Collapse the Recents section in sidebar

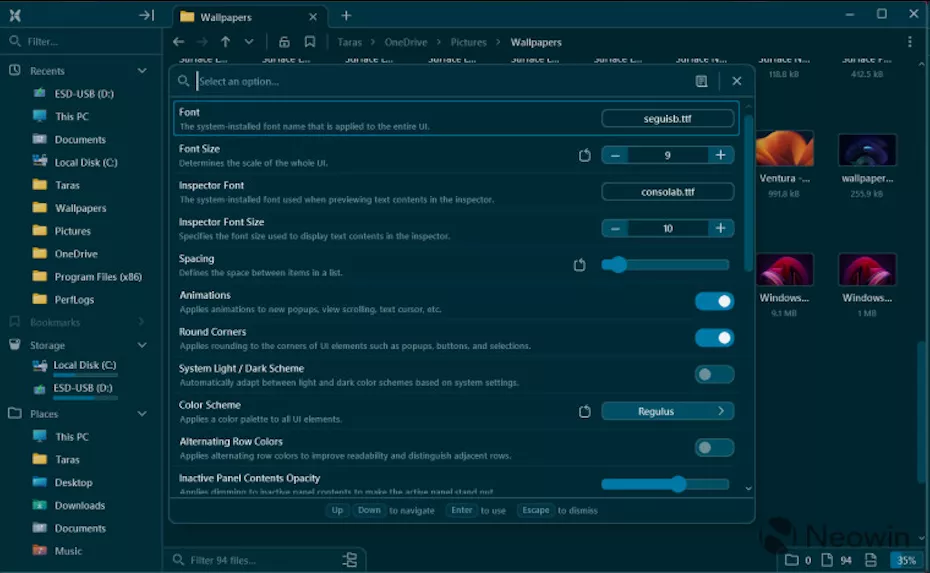[141, 71]
